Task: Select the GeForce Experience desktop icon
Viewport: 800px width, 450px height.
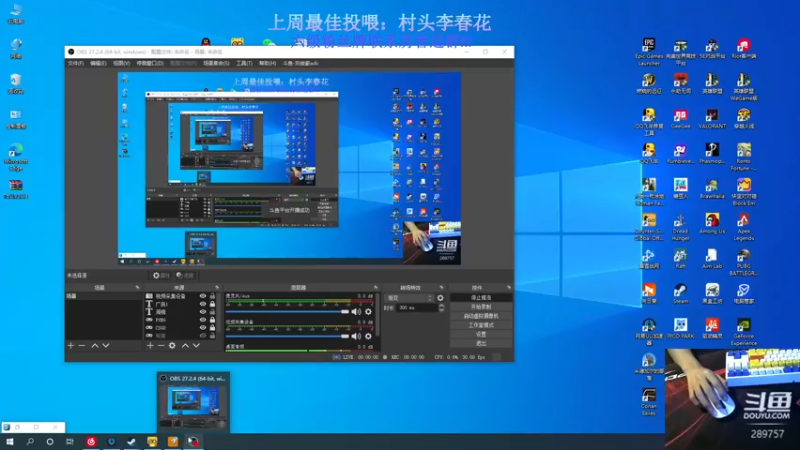Action: tap(743, 332)
